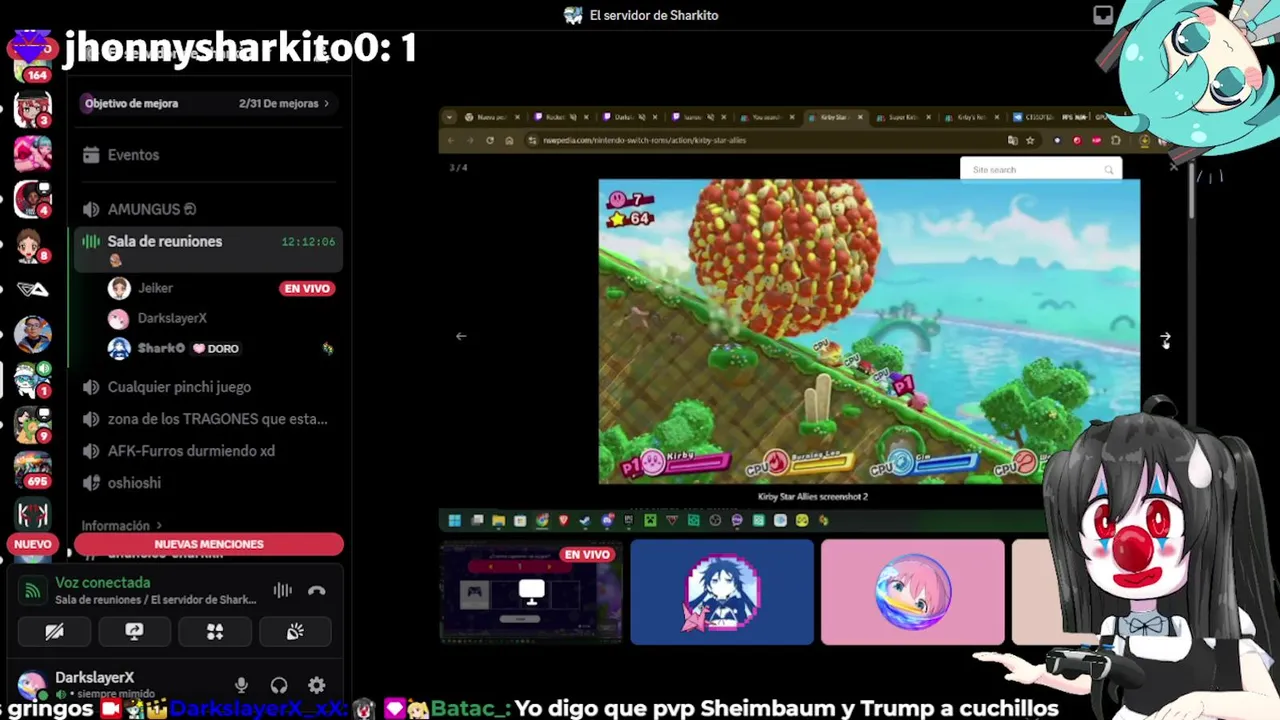Click the Windows Start icon in streamed taskbar

pyautogui.click(x=454, y=520)
